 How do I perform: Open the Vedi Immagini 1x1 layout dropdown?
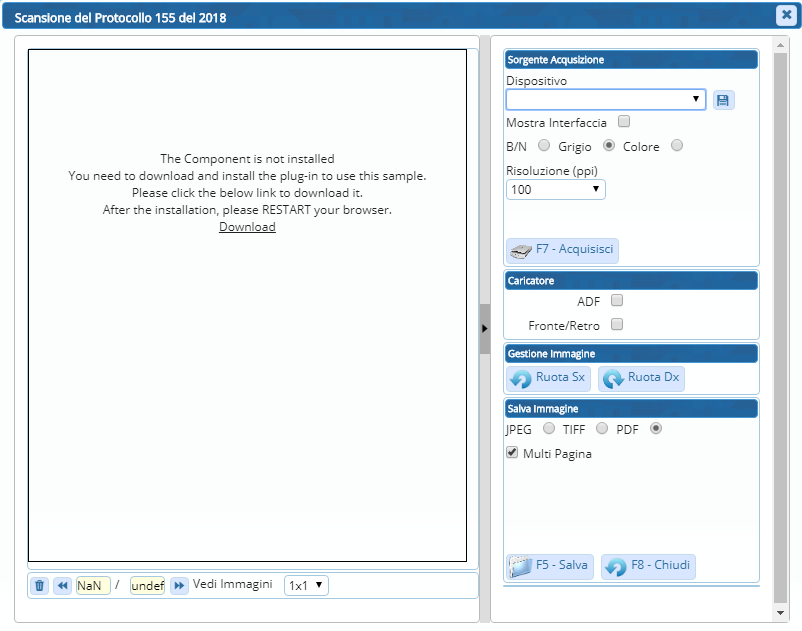[x=306, y=586]
